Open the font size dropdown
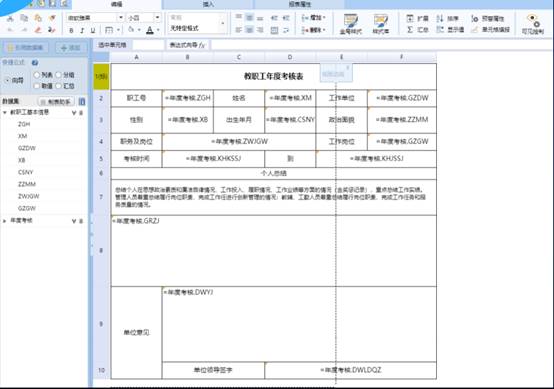 pyautogui.click(x=157, y=18)
